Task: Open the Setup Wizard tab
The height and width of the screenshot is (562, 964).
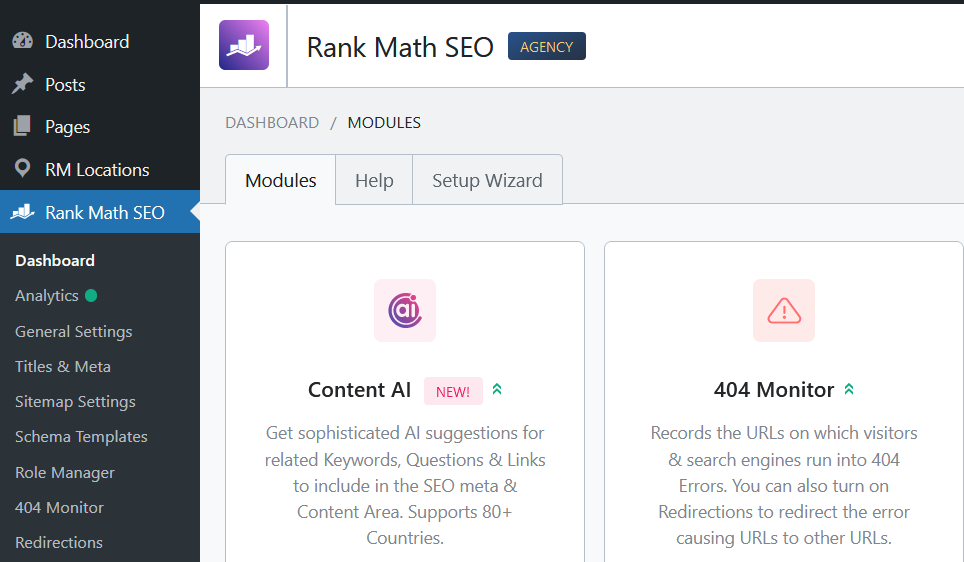Action: 487,181
